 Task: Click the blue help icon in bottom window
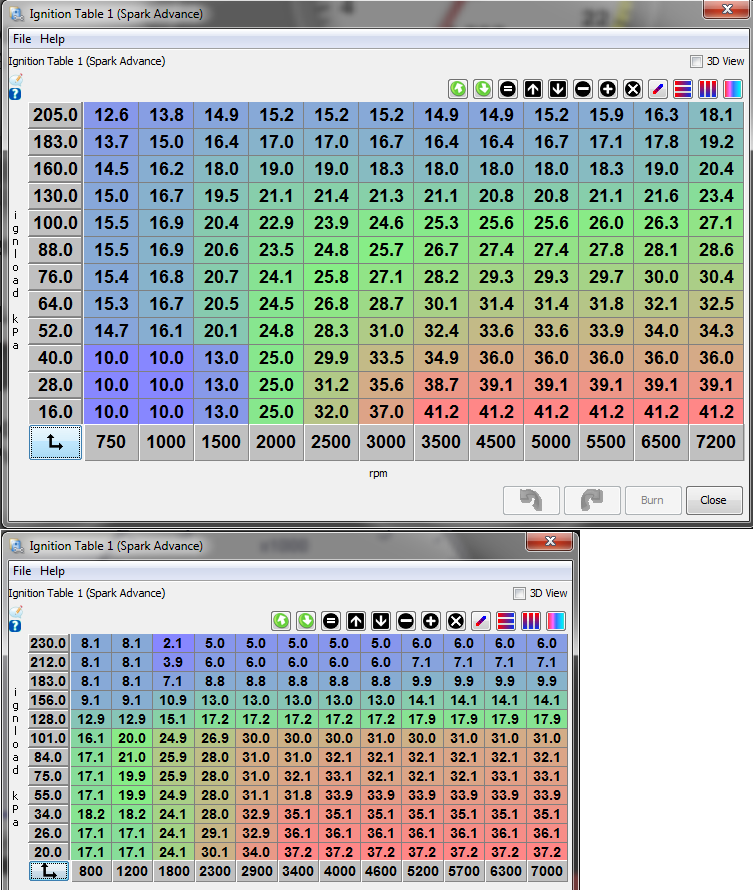point(15,626)
